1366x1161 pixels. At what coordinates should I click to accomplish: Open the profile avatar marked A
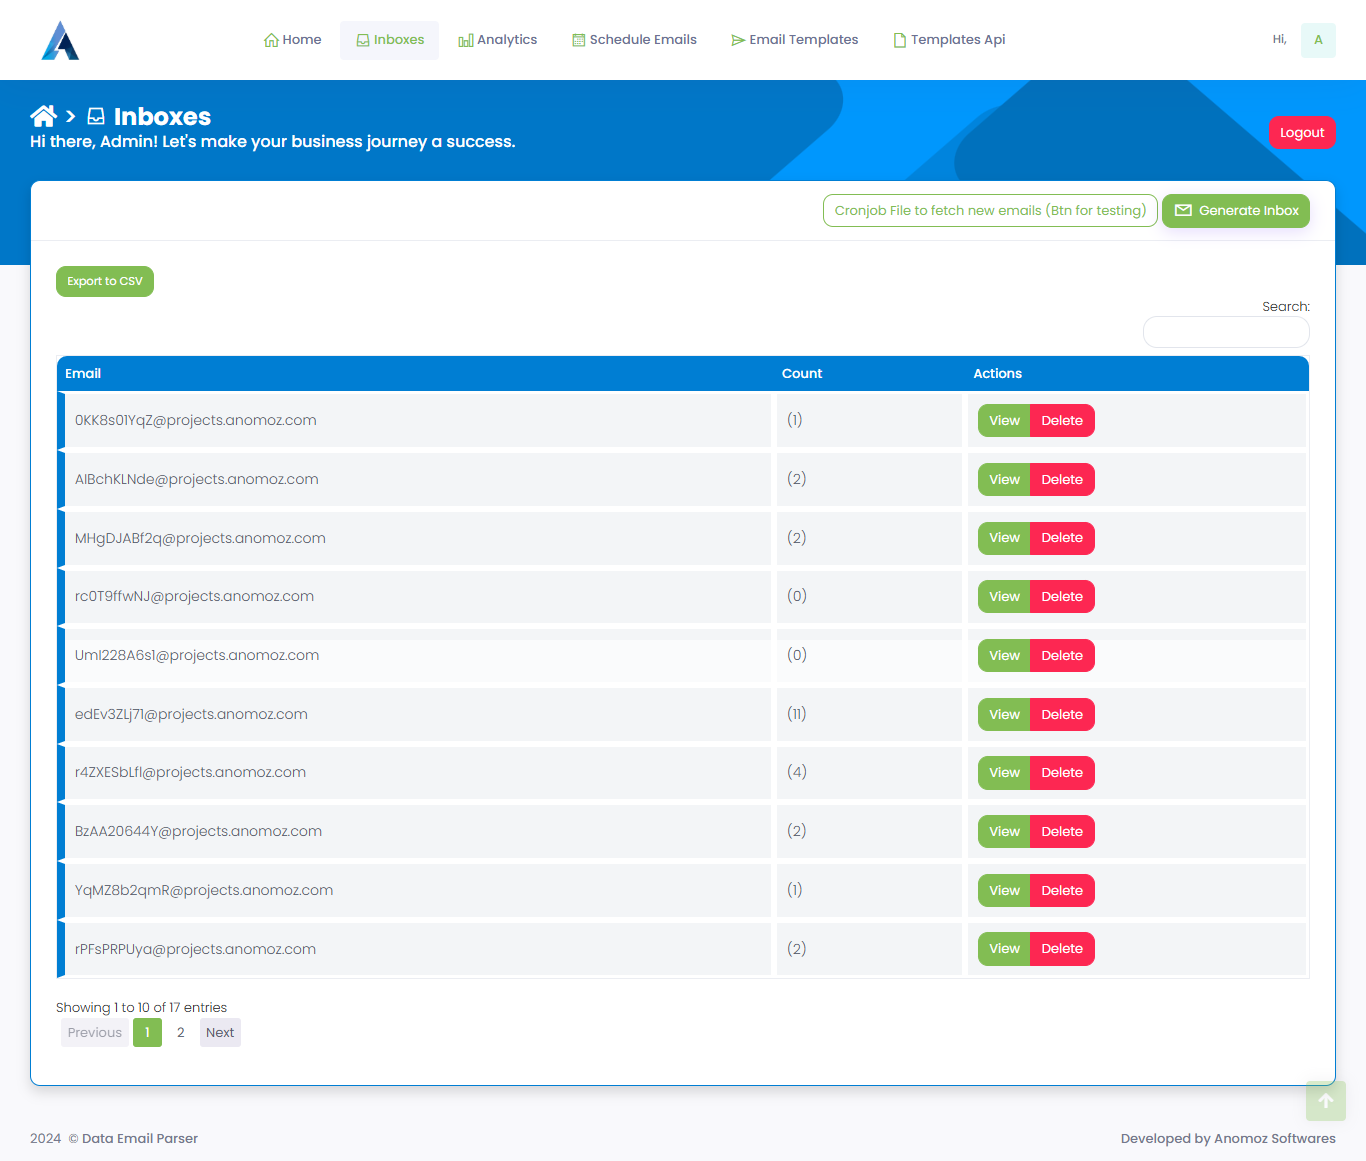point(1318,40)
